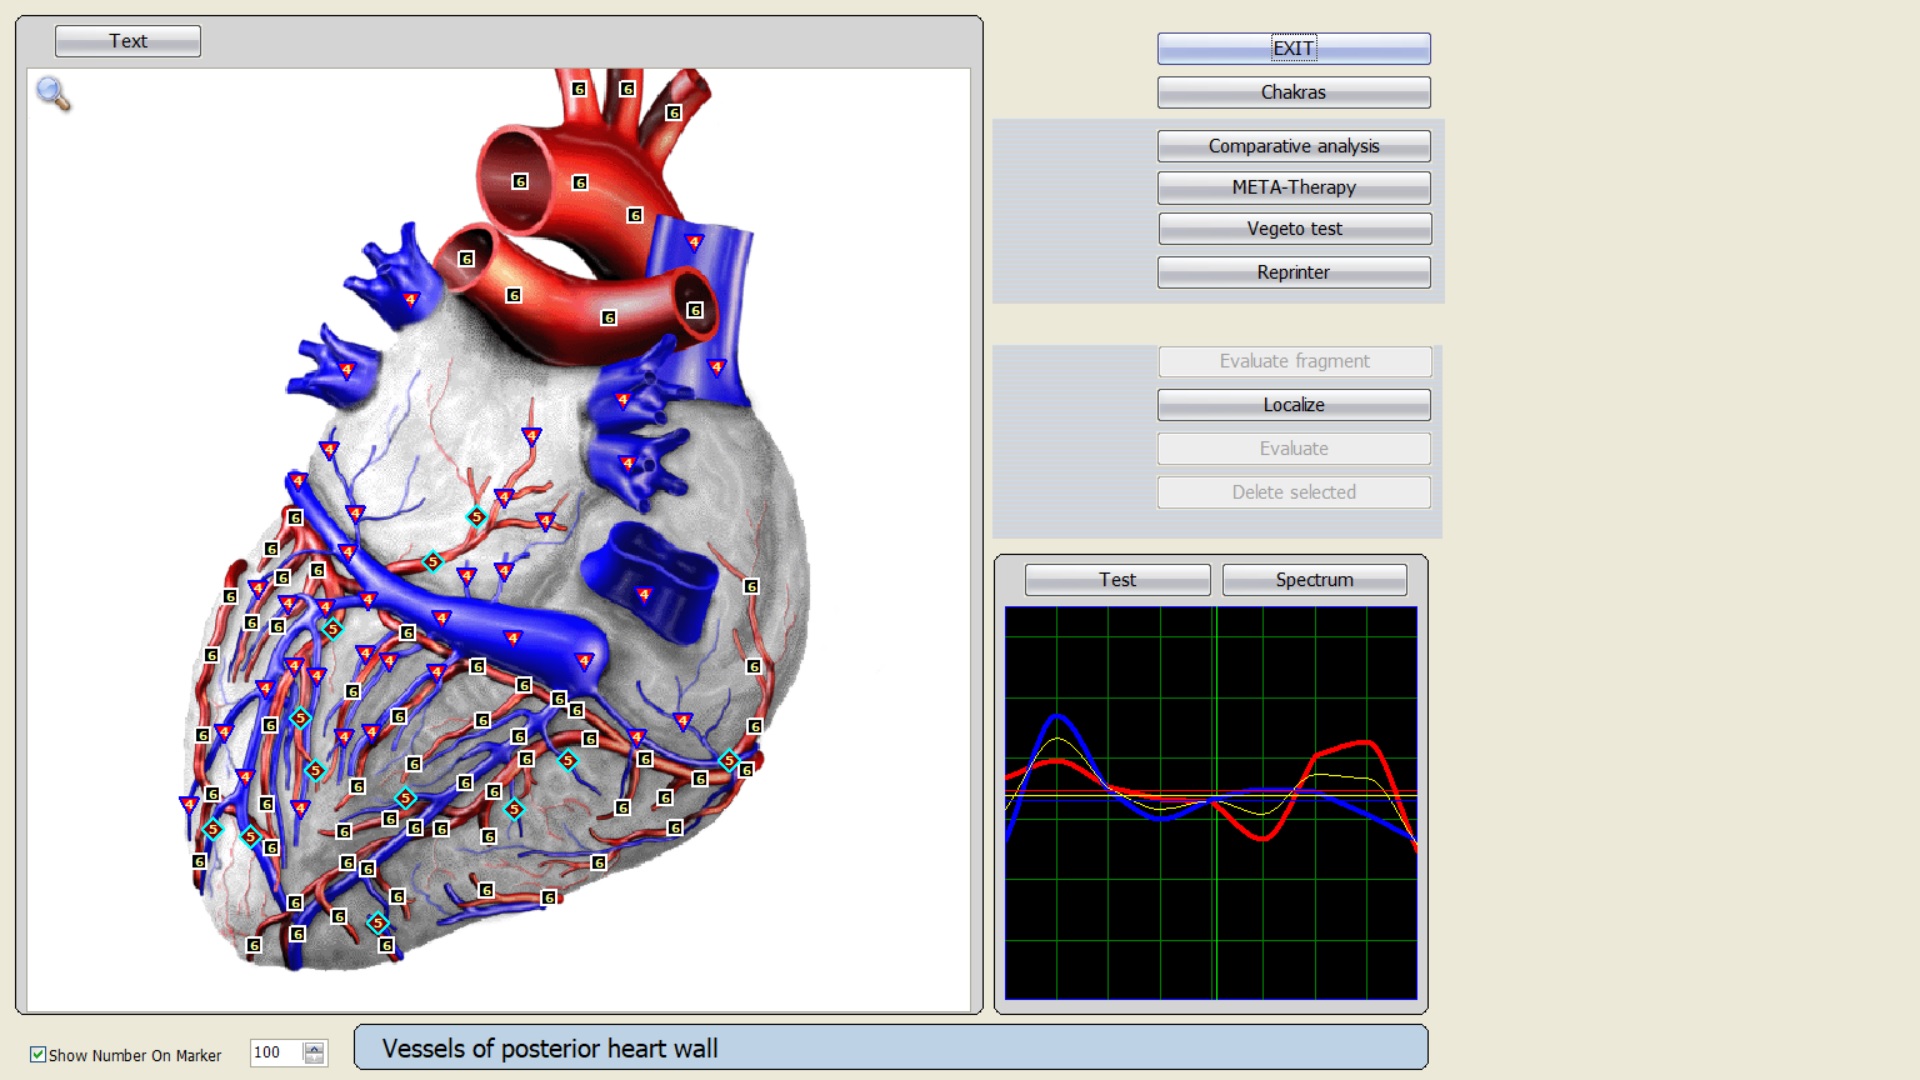Click the Localize button

[1293, 405]
